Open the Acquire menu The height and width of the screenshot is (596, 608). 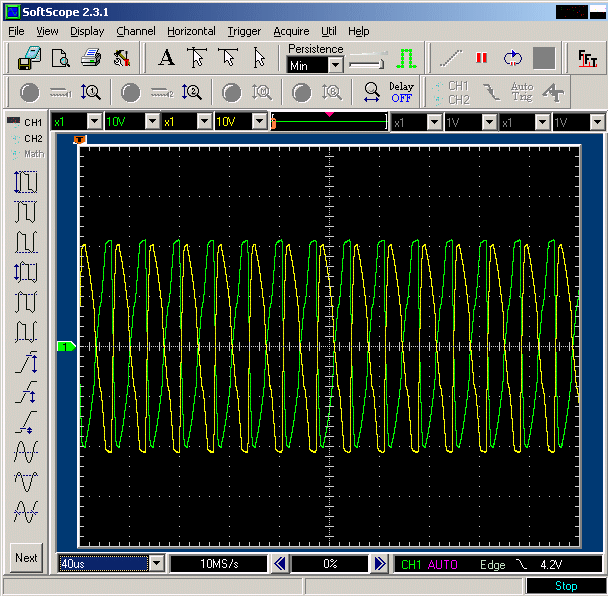[291, 31]
